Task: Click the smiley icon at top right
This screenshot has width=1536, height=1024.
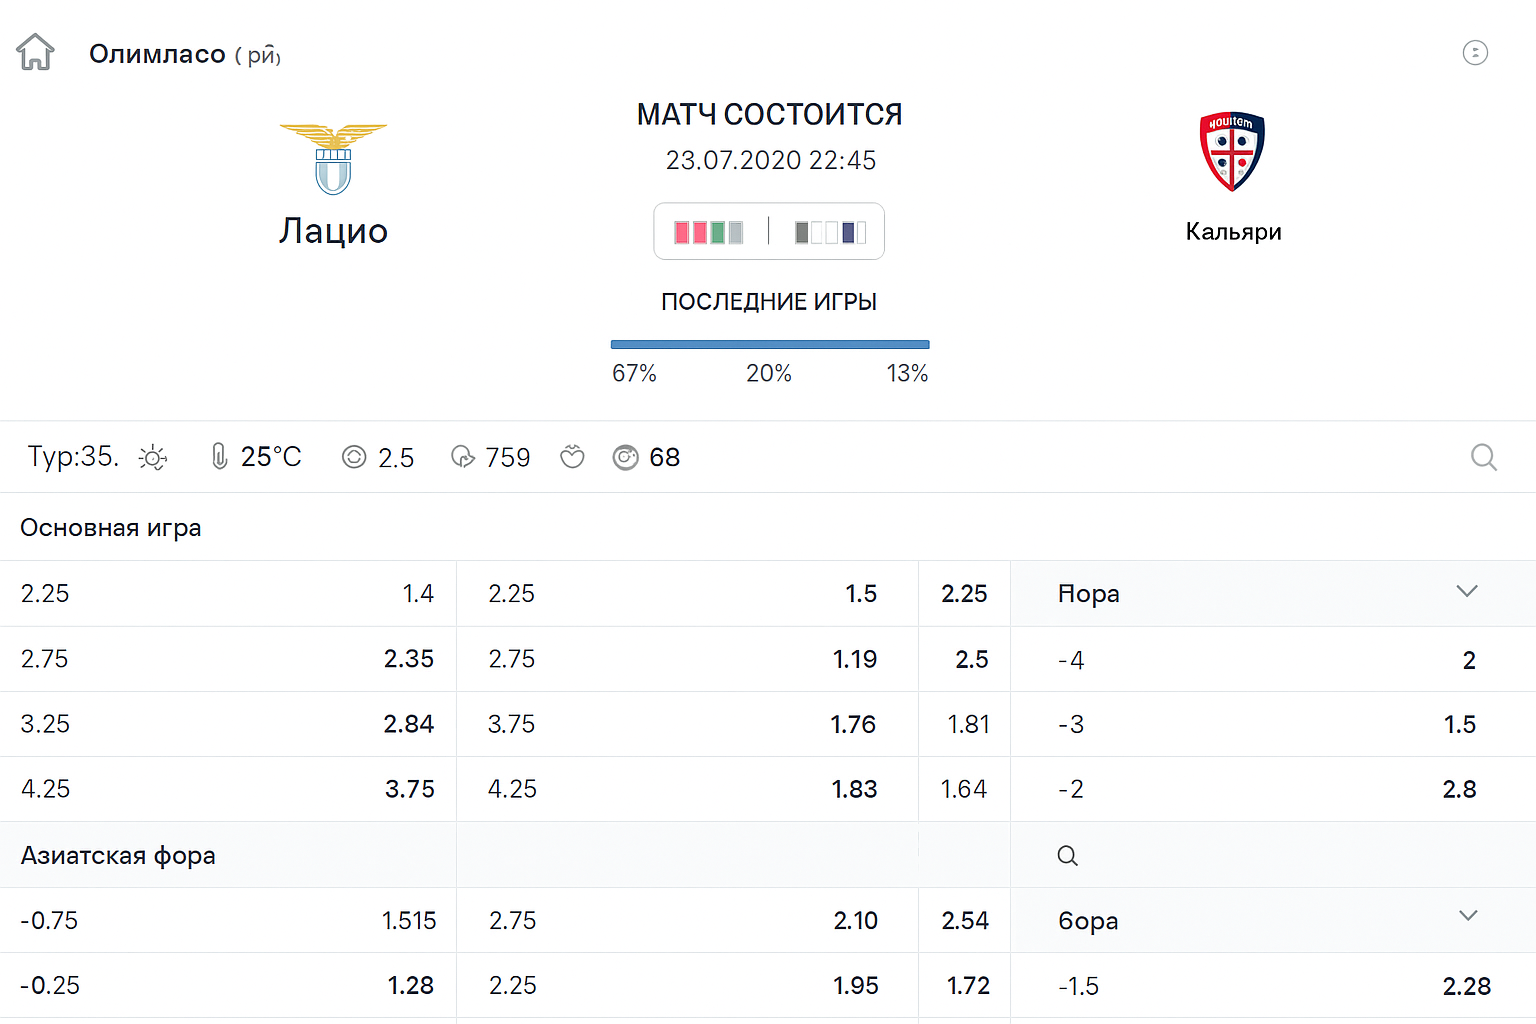Action: tap(1475, 52)
